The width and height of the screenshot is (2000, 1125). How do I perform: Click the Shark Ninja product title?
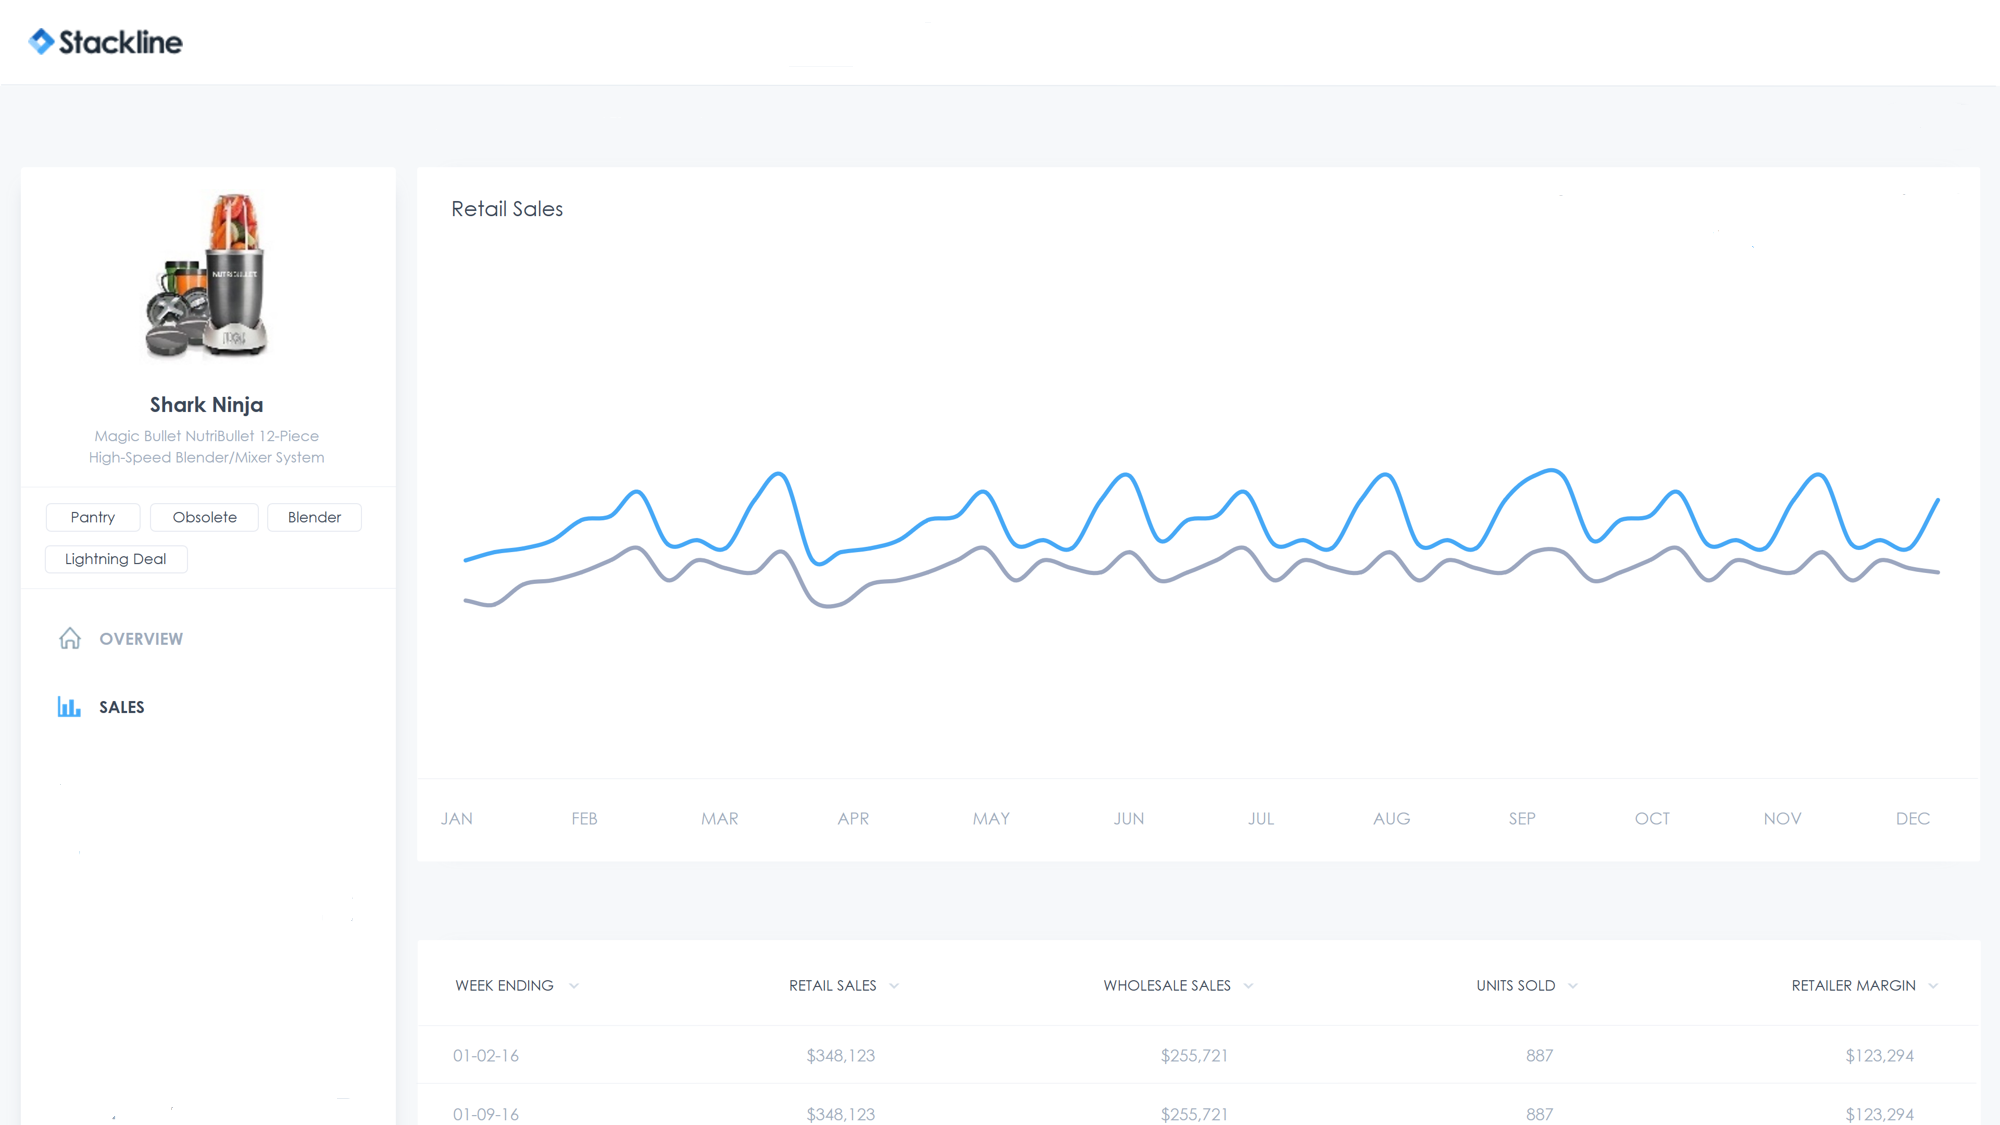pos(207,405)
